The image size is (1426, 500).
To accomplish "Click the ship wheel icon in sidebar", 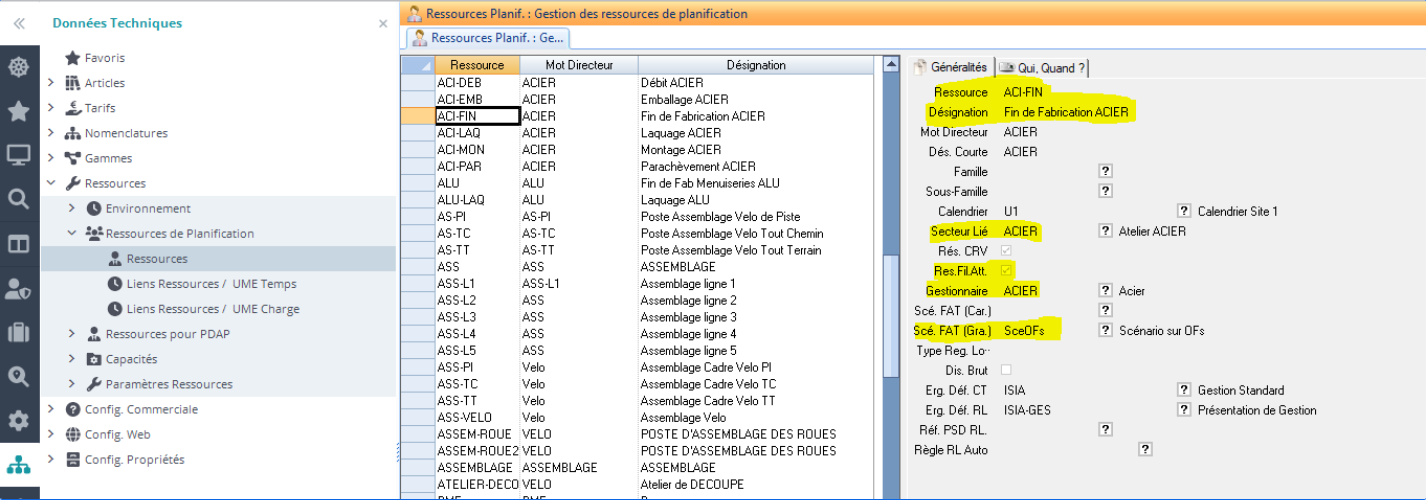I will (18, 67).
